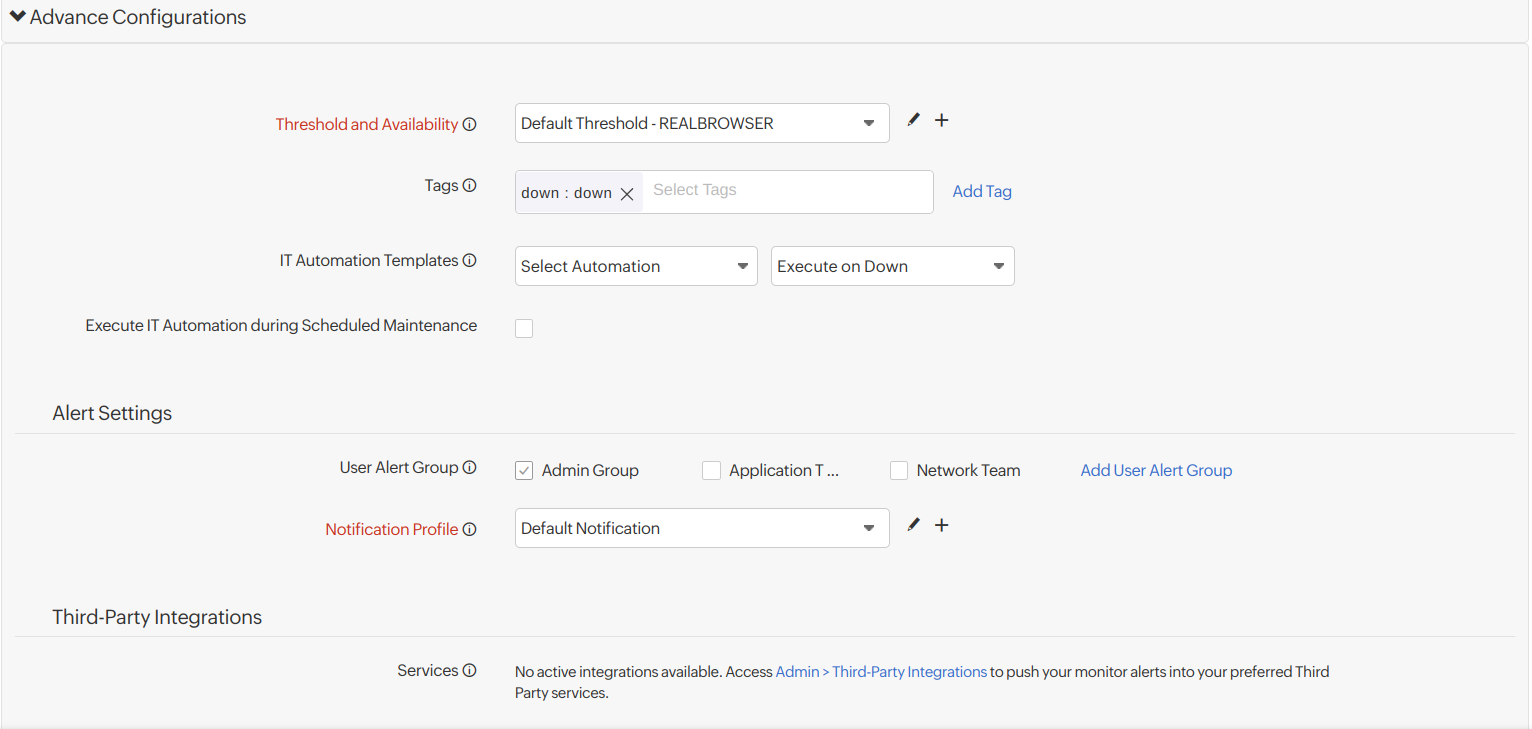Click info icon beside User Alert Group

[470, 468]
